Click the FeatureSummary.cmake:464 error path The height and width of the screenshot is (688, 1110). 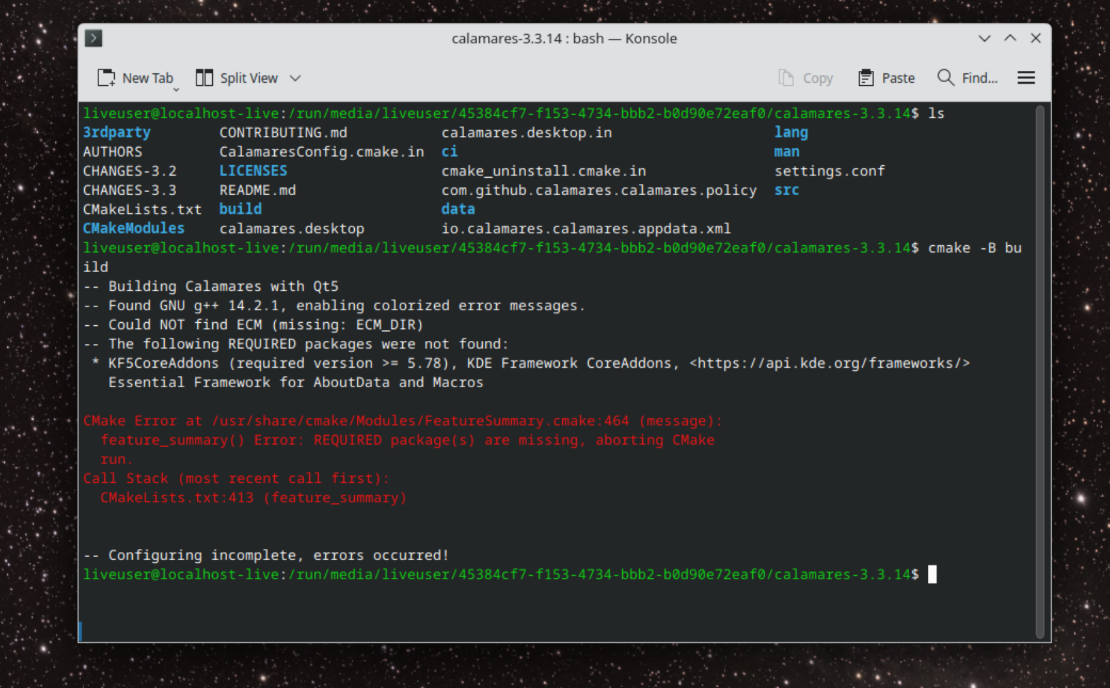pyautogui.click(x=420, y=420)
